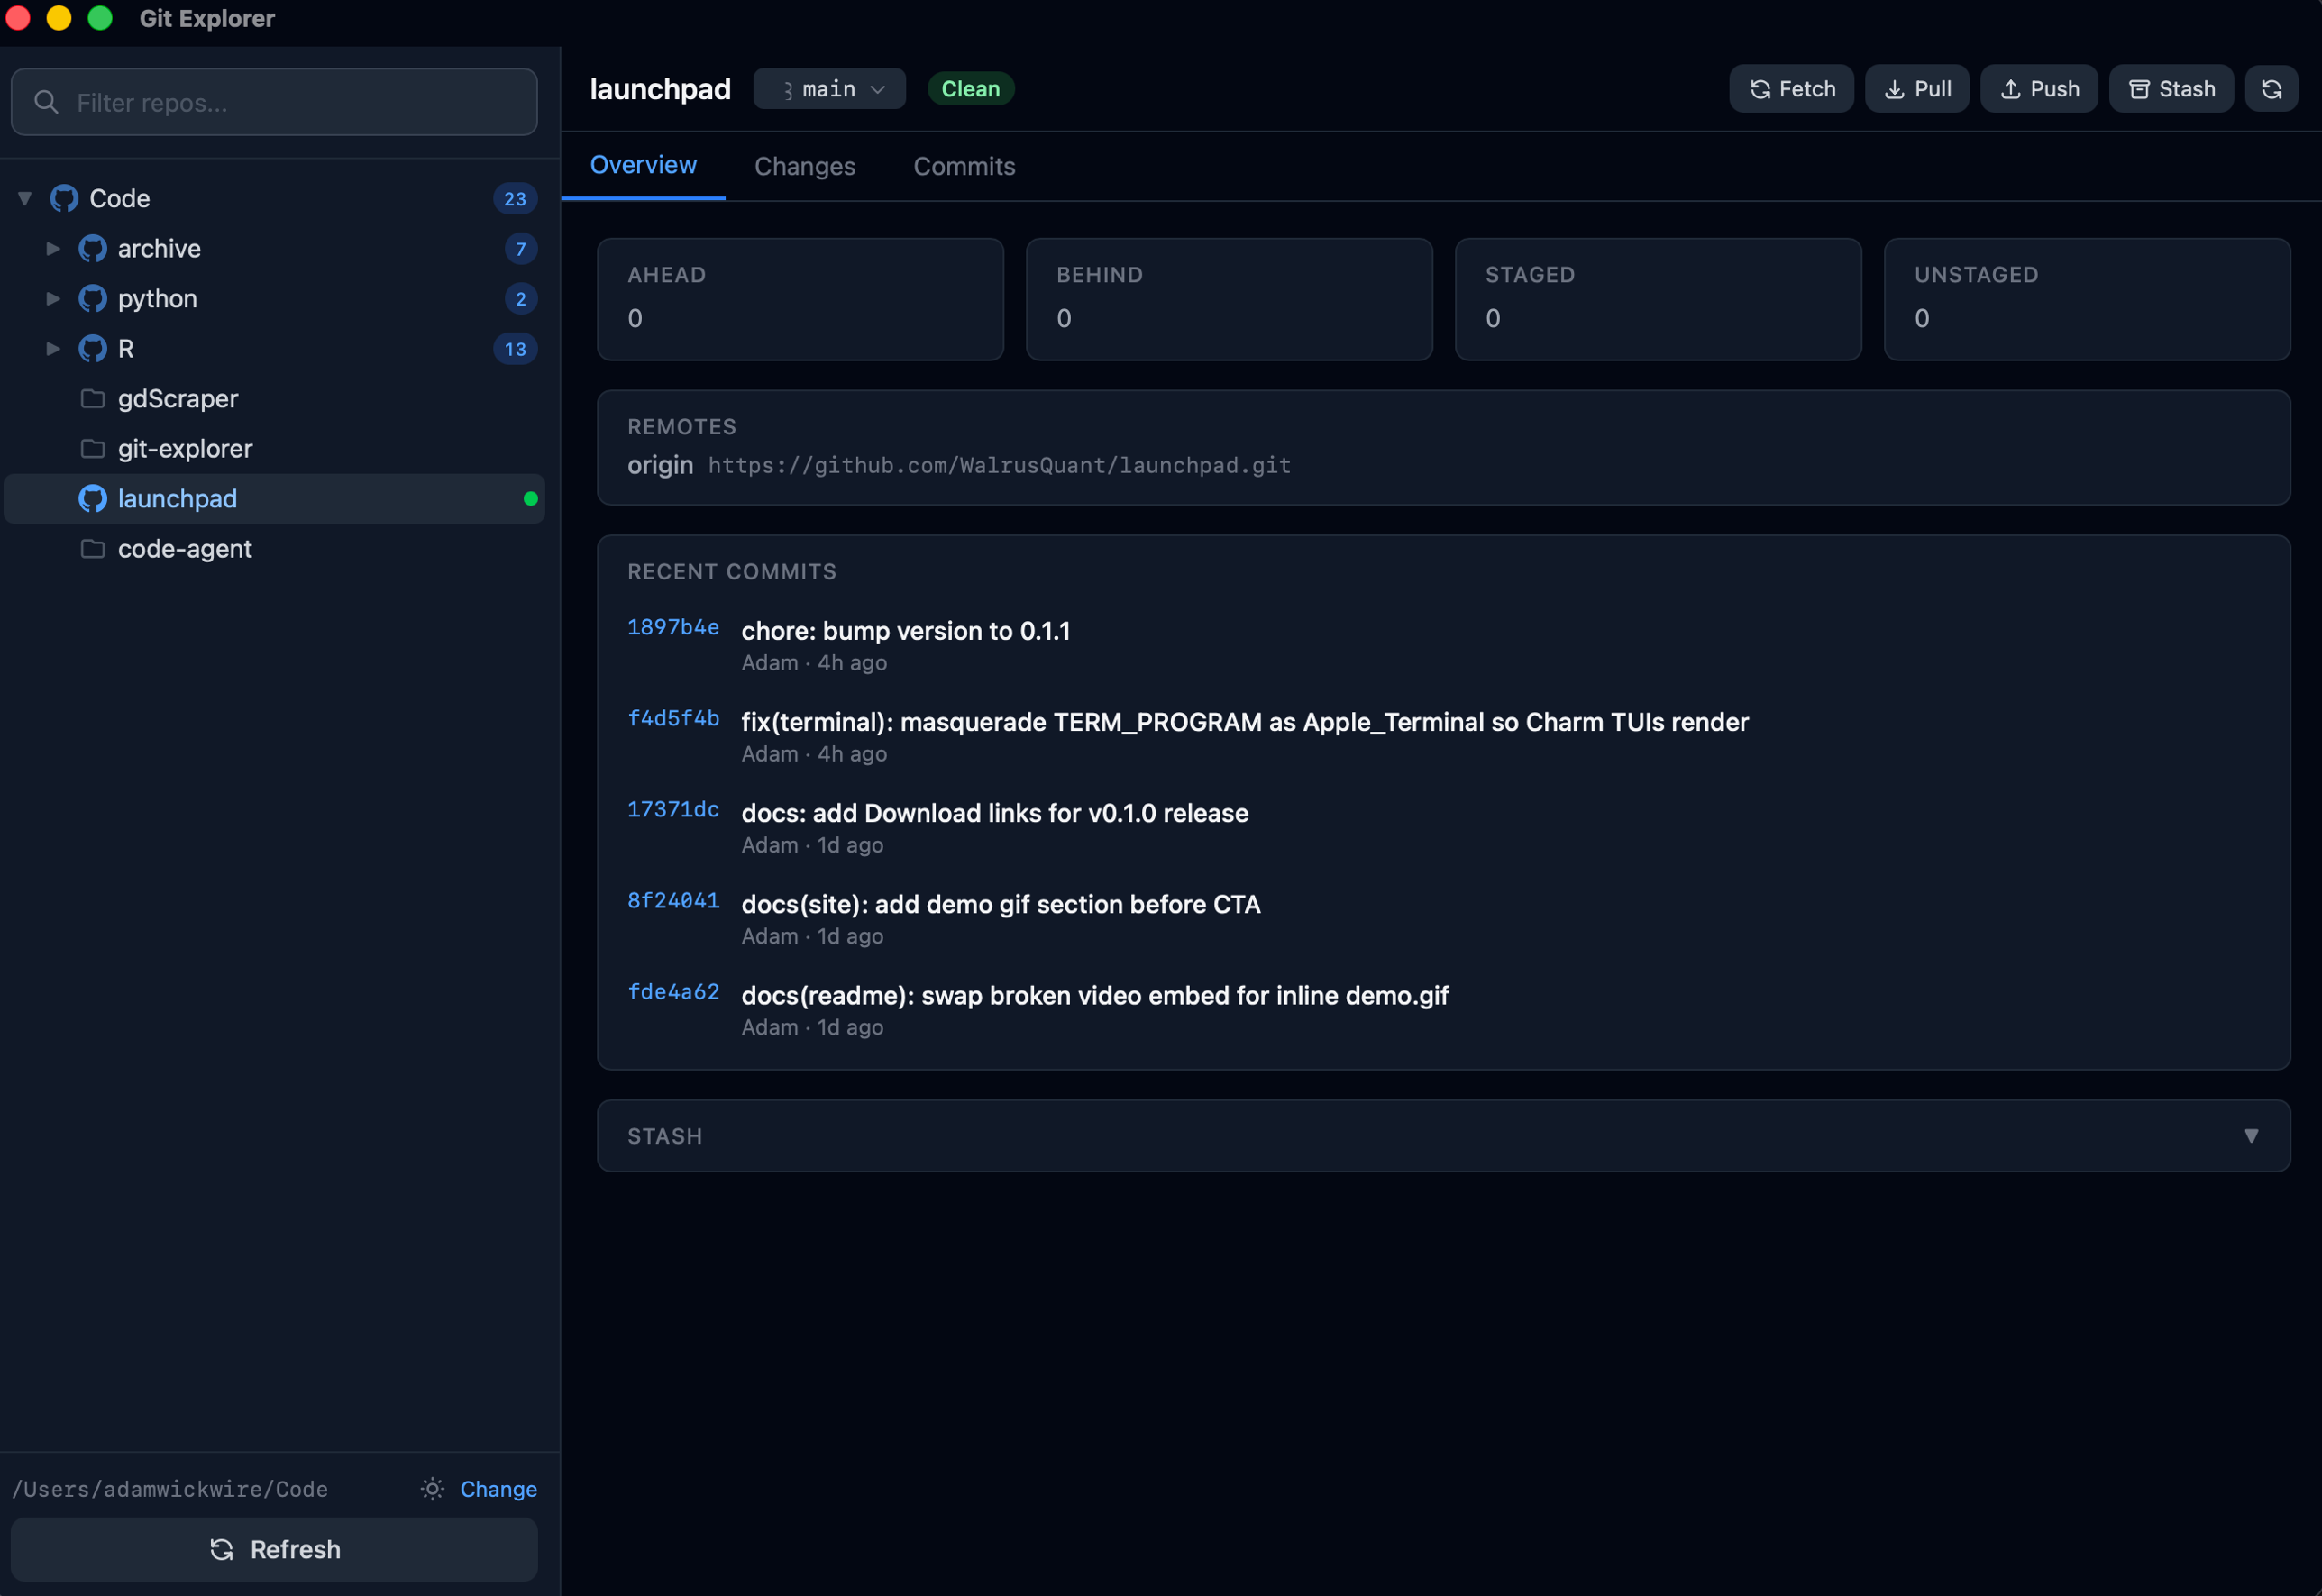Viewport: 2322px width, 1596px height.
Task: Select the gdScraper repo row
Action: click(274, 398)
